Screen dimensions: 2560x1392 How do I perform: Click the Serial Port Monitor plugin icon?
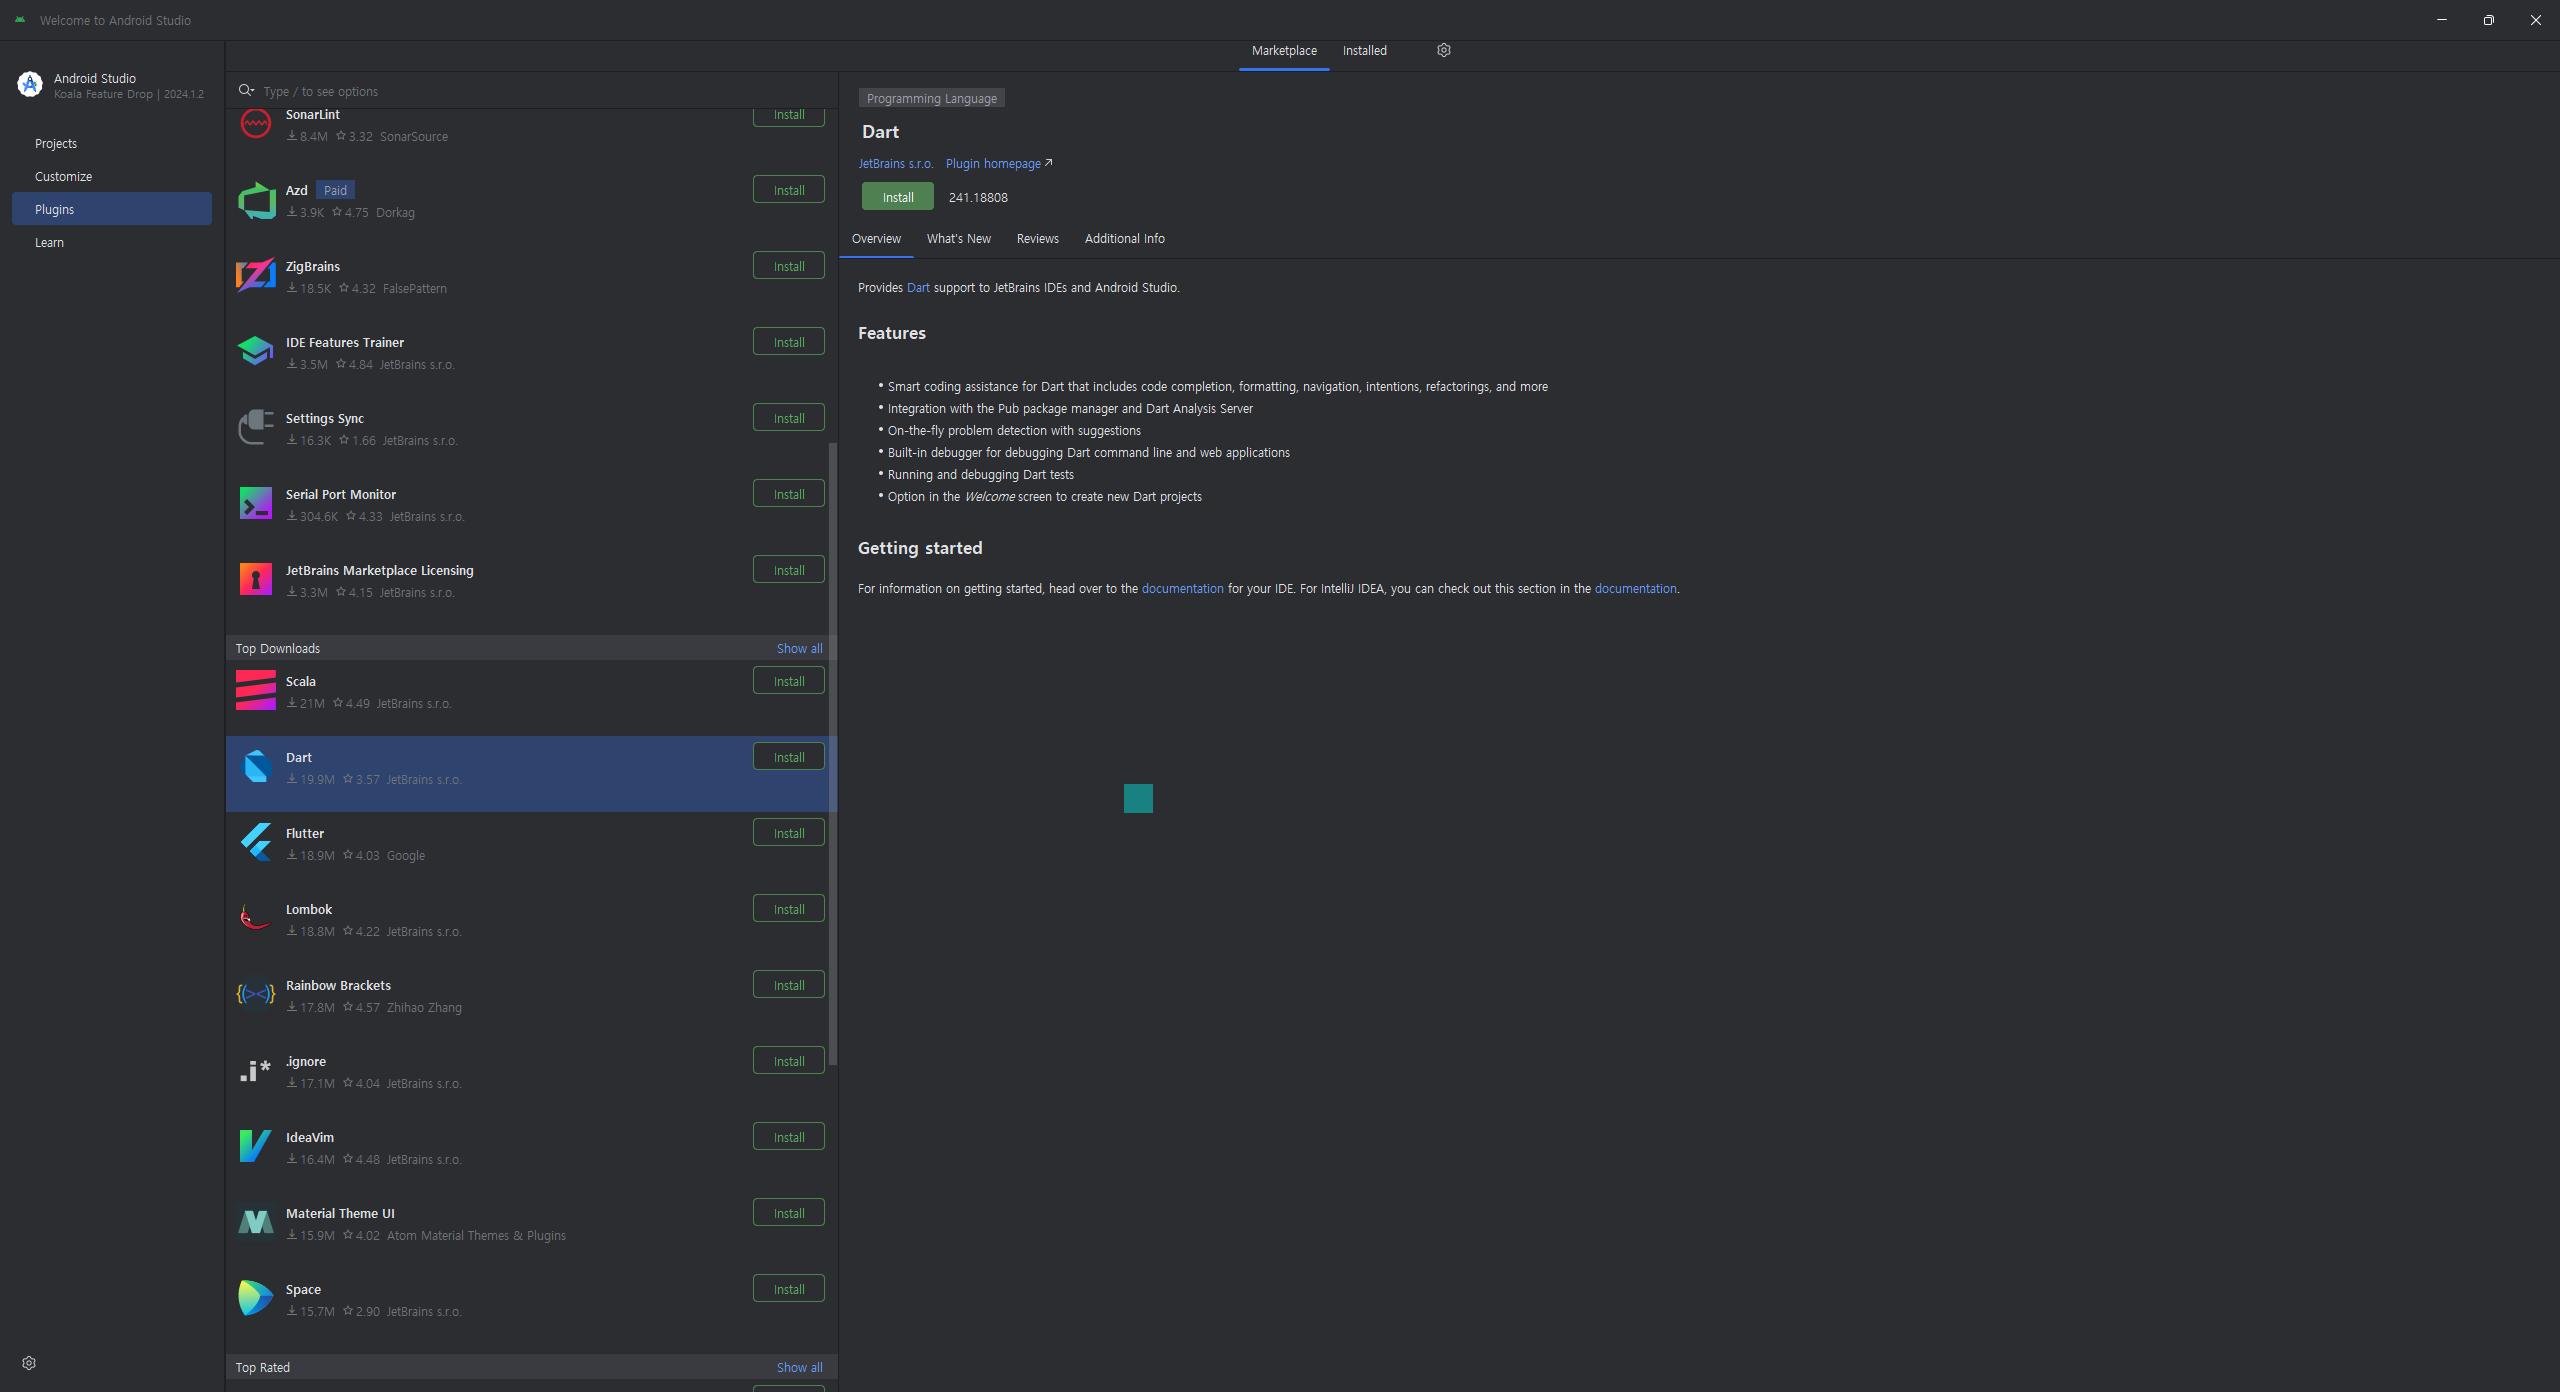(x=256, y=503)
